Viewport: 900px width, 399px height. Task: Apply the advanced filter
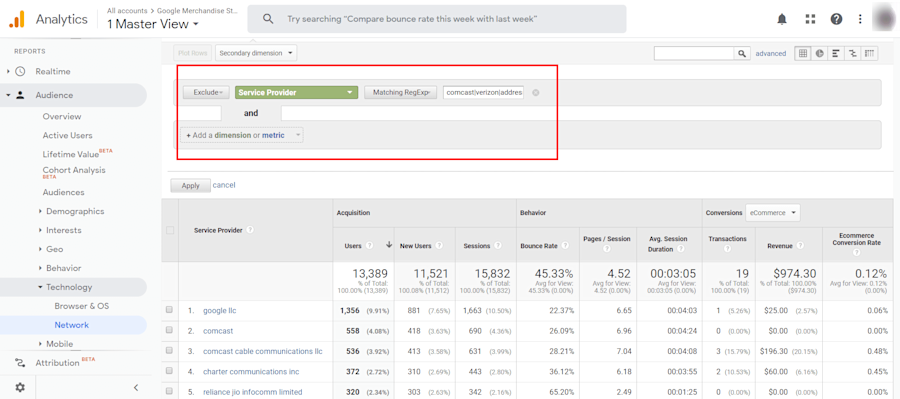191,185
